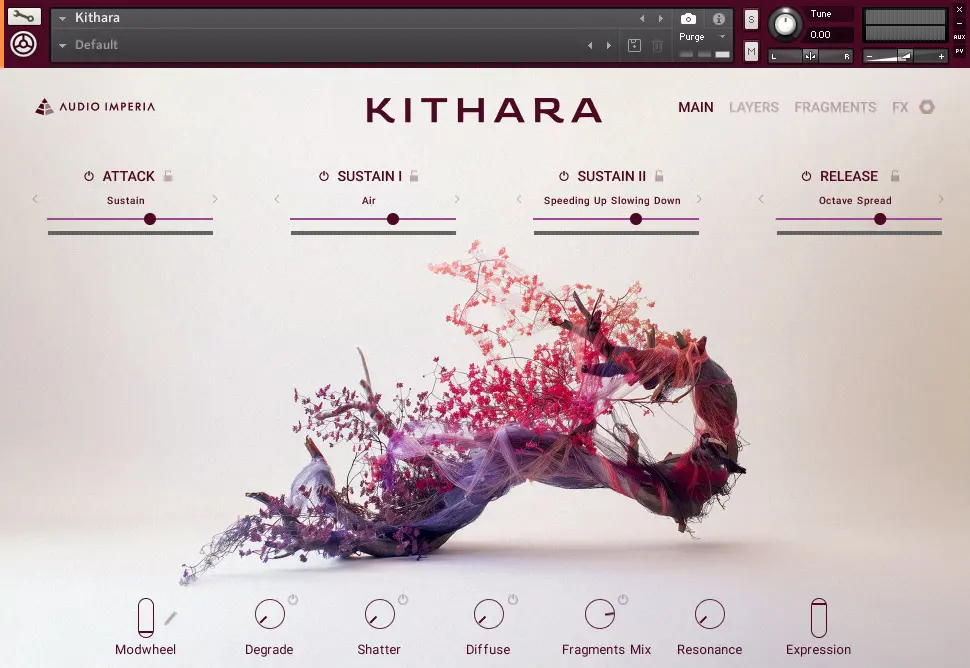The width and height of the screenshot is (970, 668).
Task: Toggle the RELEASE power button
Action: 806,176
